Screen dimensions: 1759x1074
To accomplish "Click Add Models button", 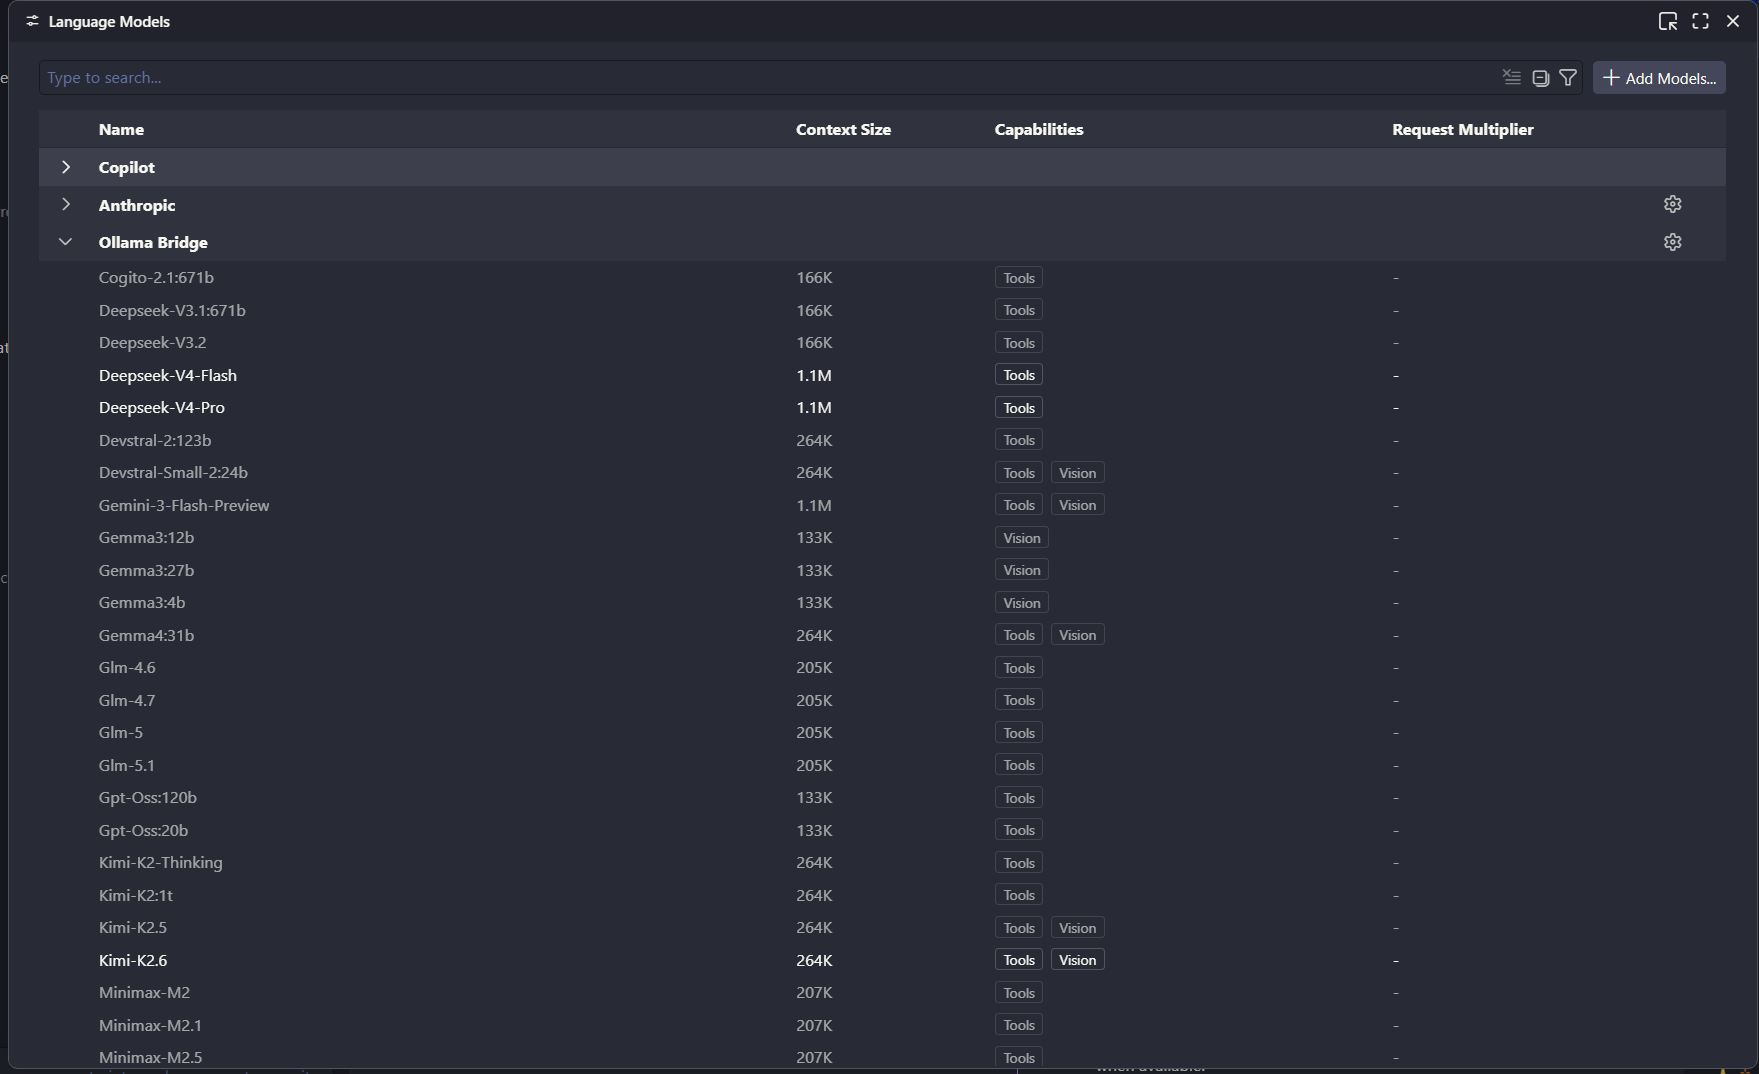I will click(1659, 78).
